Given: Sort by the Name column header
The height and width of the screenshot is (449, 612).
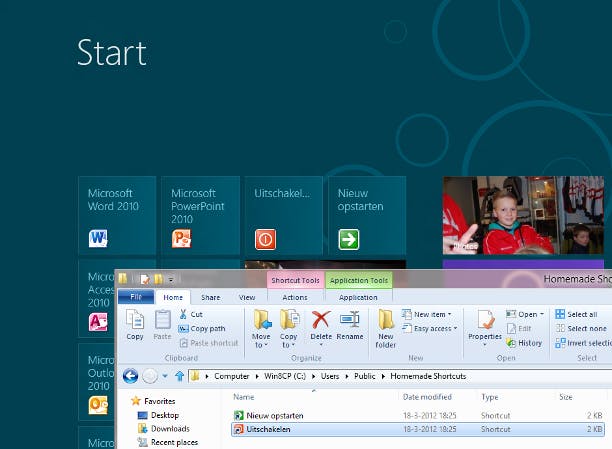Looking at the screenshot, I should tap(244, 397).
